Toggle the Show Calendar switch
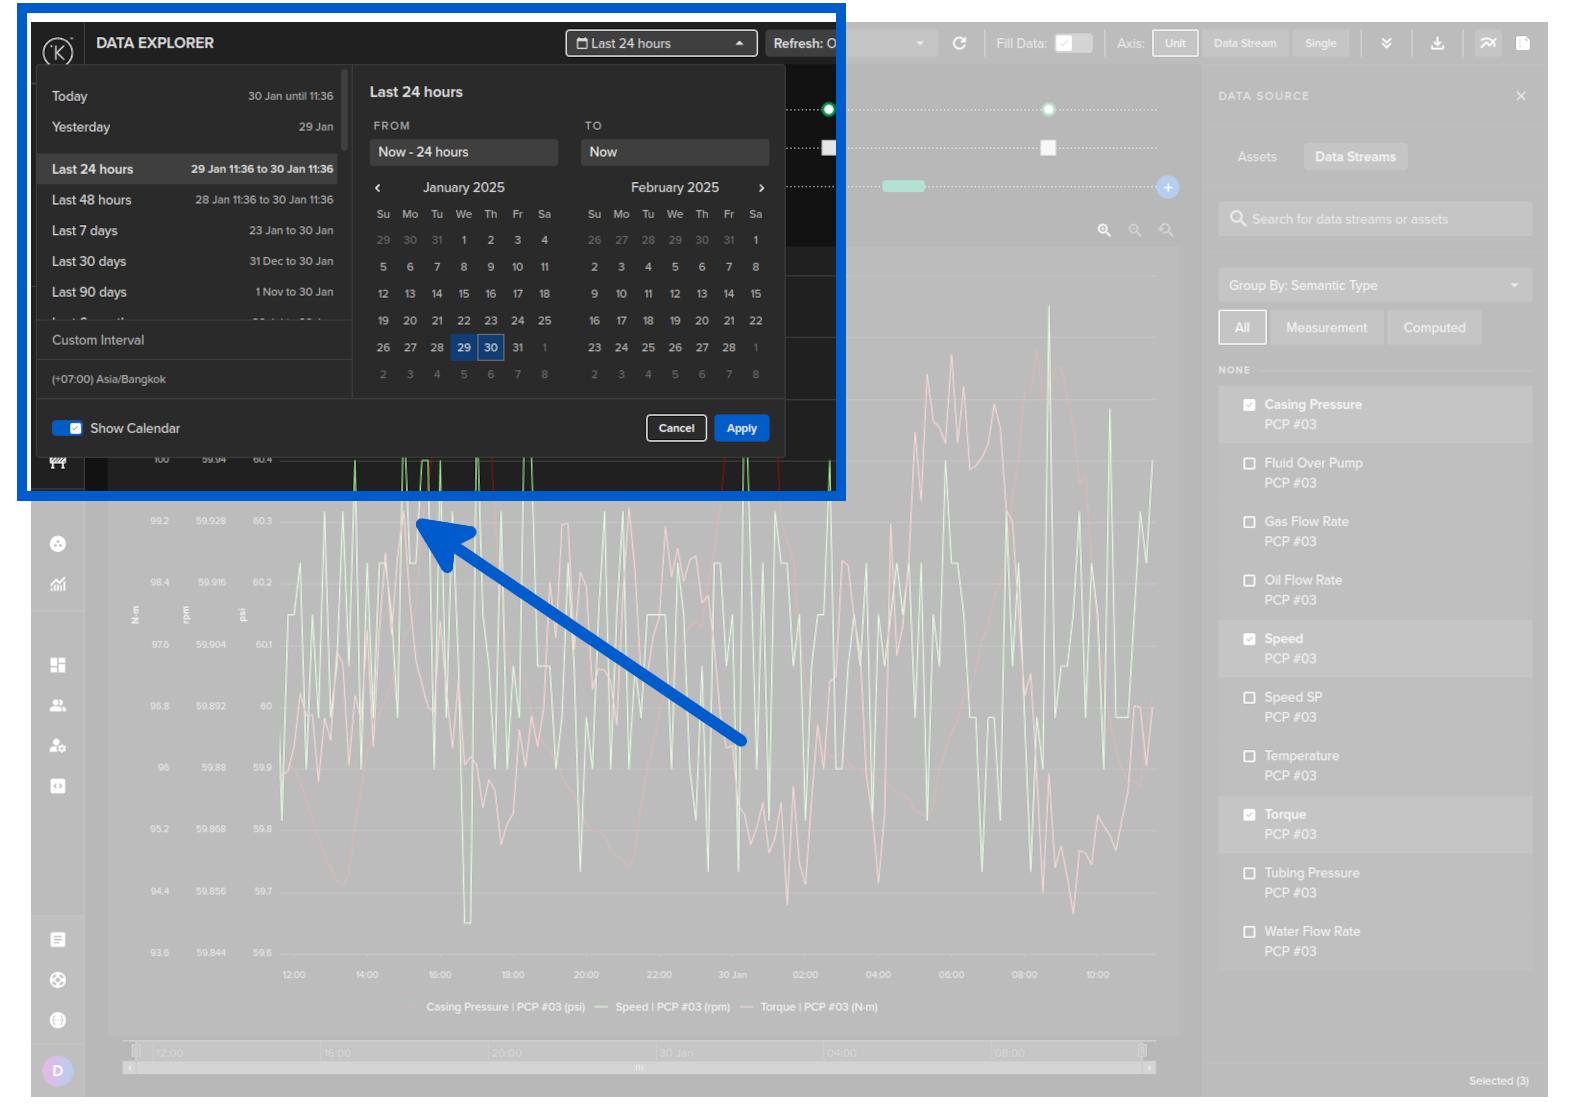The image size is (1580, 1120). [x=67, y=428]
